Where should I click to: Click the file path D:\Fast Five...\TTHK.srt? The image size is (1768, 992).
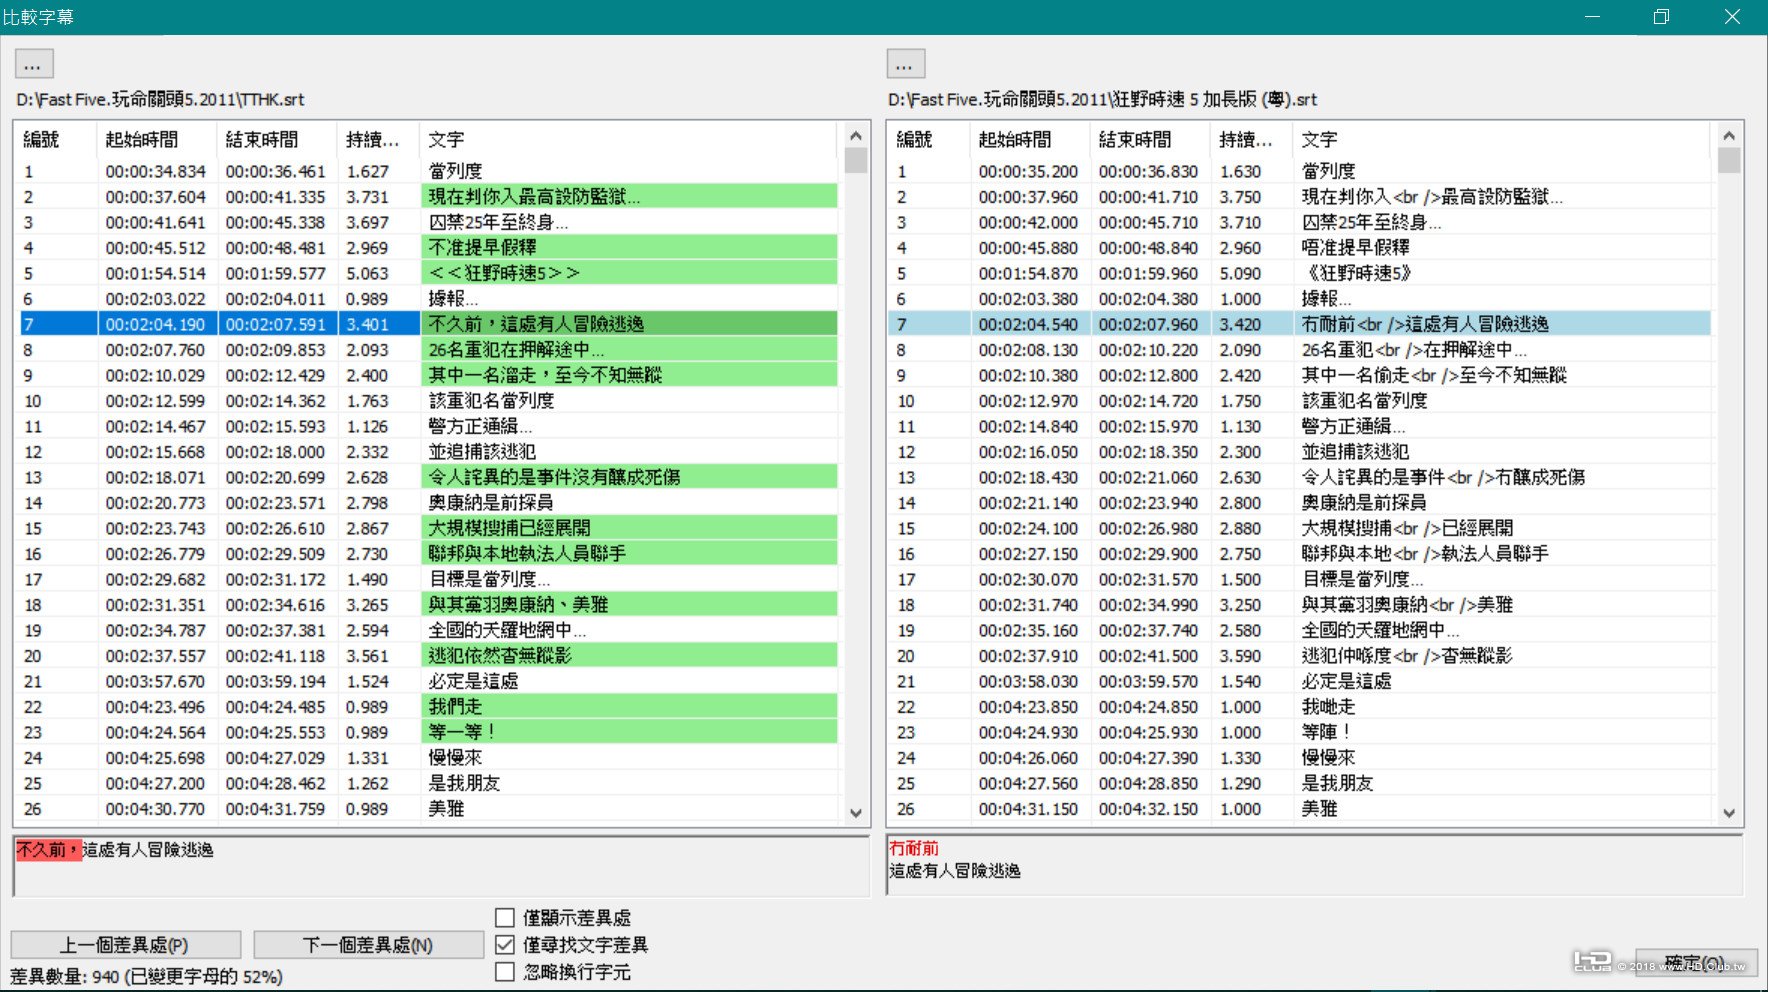tap(160, 99)
